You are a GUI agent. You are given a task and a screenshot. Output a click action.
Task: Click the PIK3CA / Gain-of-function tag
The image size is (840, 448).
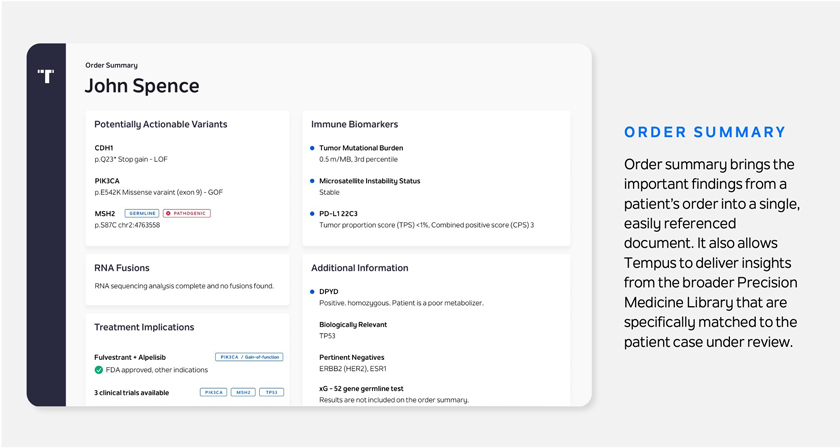point(249,357)
